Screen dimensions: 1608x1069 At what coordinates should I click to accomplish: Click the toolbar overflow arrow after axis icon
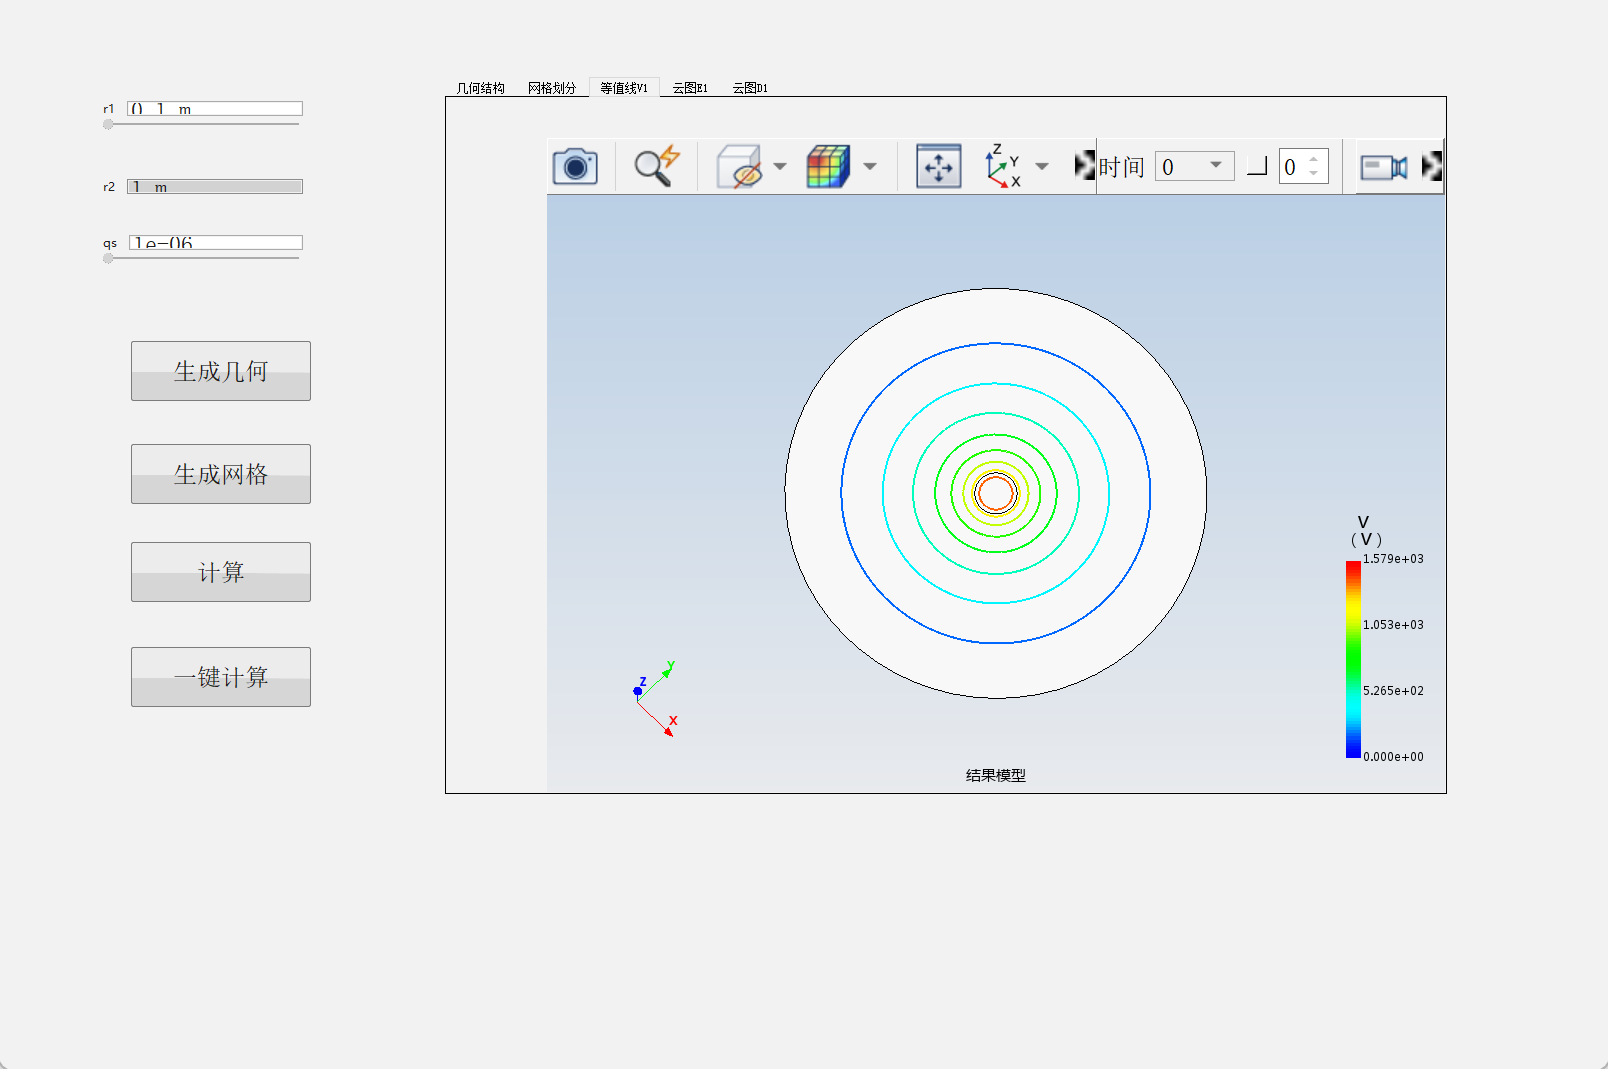[1084, 165]
